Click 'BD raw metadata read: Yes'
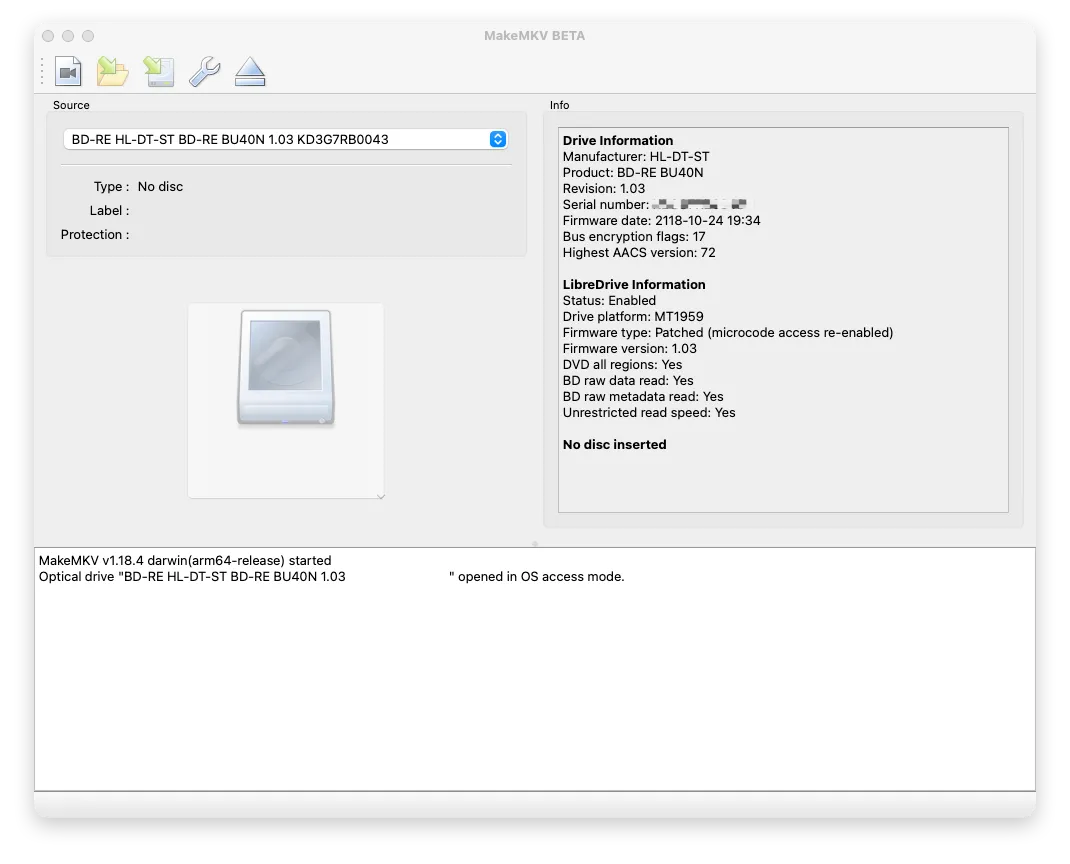1070x864 pixels. [643, 397]
